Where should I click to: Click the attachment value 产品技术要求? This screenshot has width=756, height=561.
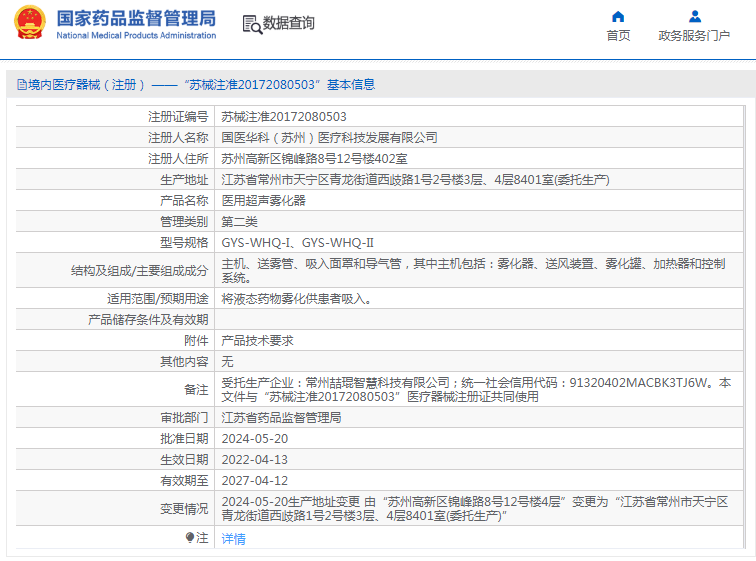pyautogui.click(x=257, y=341)
